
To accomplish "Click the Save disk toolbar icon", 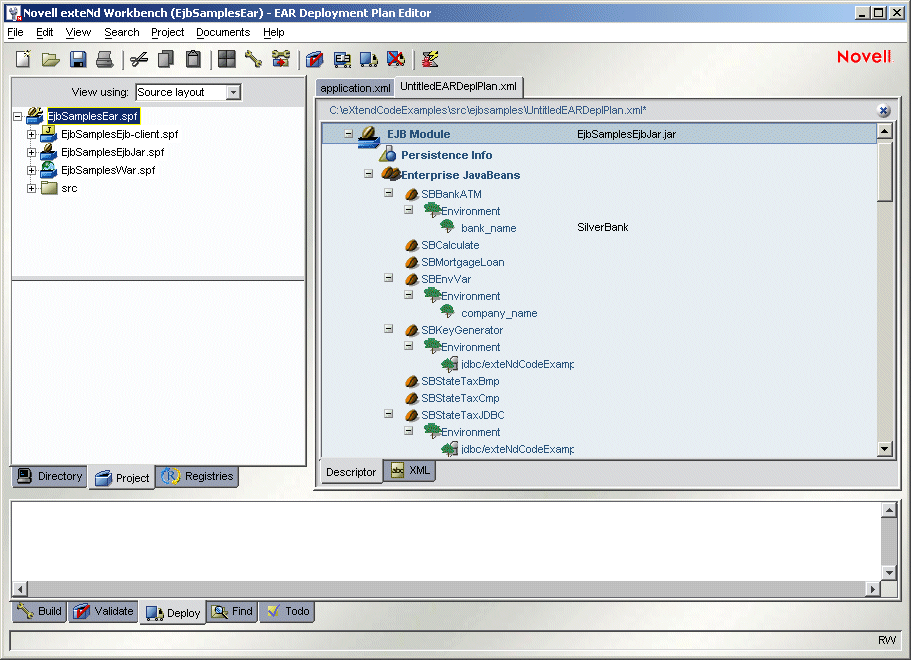I will (78, 59).
